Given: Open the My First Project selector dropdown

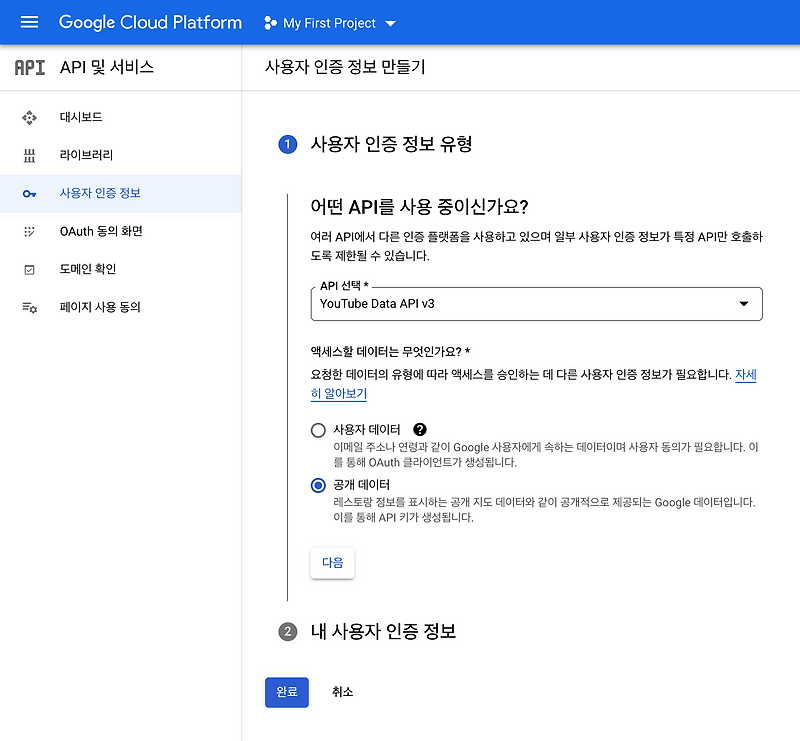Looking at the screenshot, I should pyautogui.click(x=330, y=23).
